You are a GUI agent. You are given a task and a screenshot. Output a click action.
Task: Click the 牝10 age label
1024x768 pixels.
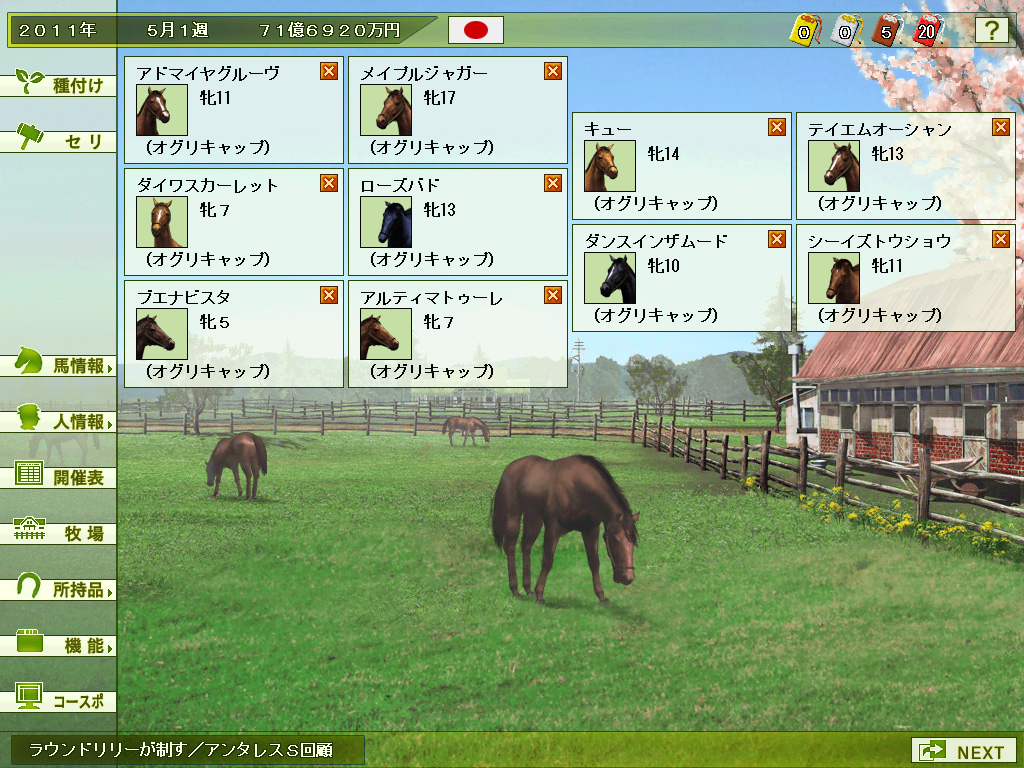pos(664,266)
